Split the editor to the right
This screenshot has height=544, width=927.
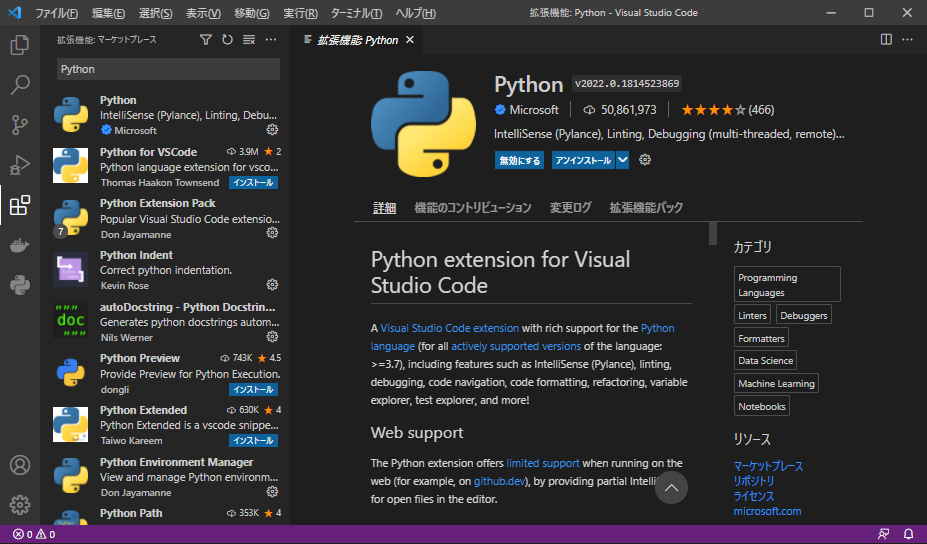pyautogui.click(x=886, y=40)
